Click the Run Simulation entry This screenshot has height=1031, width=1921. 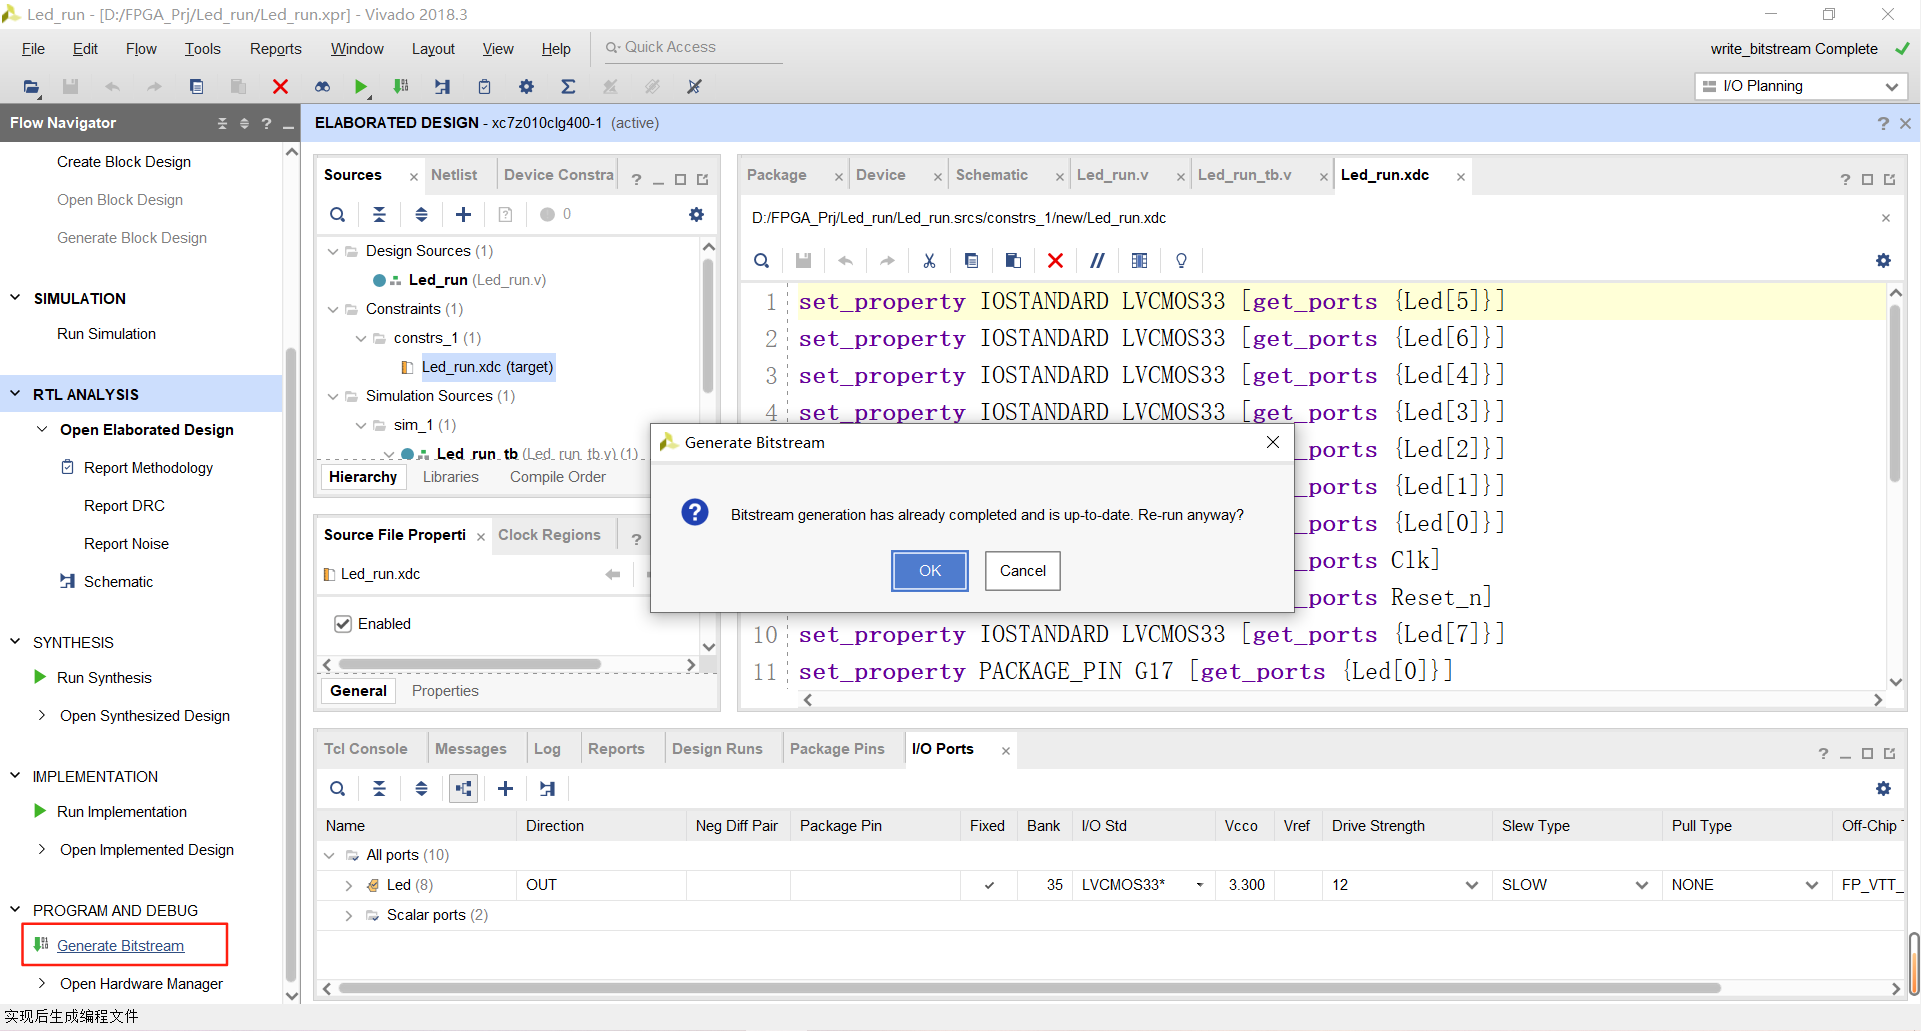106,334
